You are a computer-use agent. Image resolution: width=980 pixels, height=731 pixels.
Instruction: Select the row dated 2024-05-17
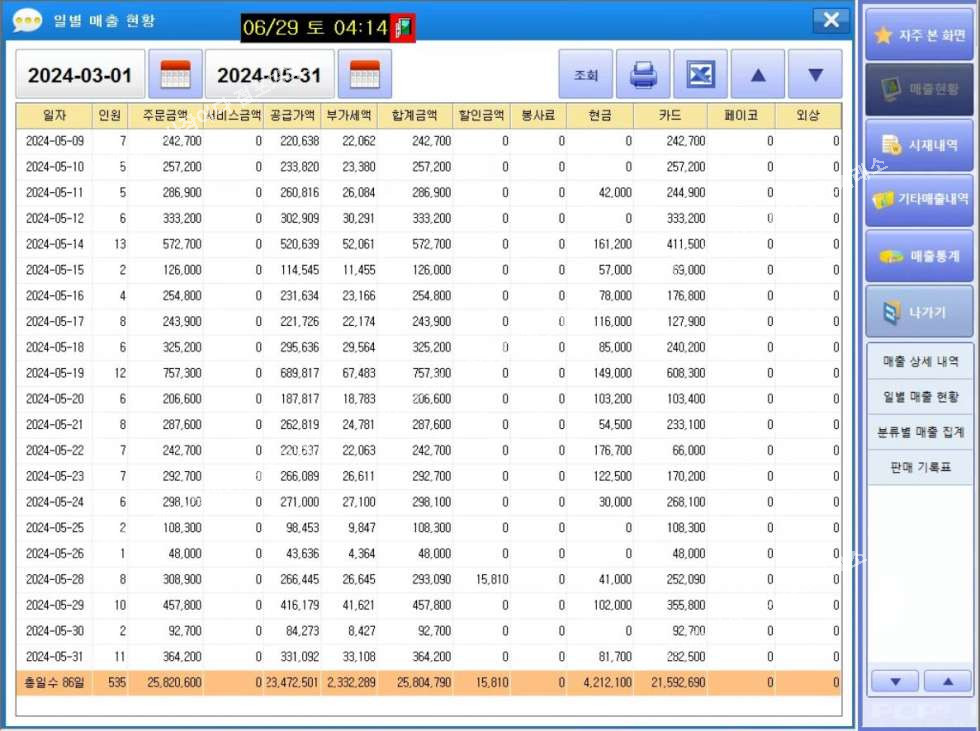pyautogui.click(x=429, y=322)
